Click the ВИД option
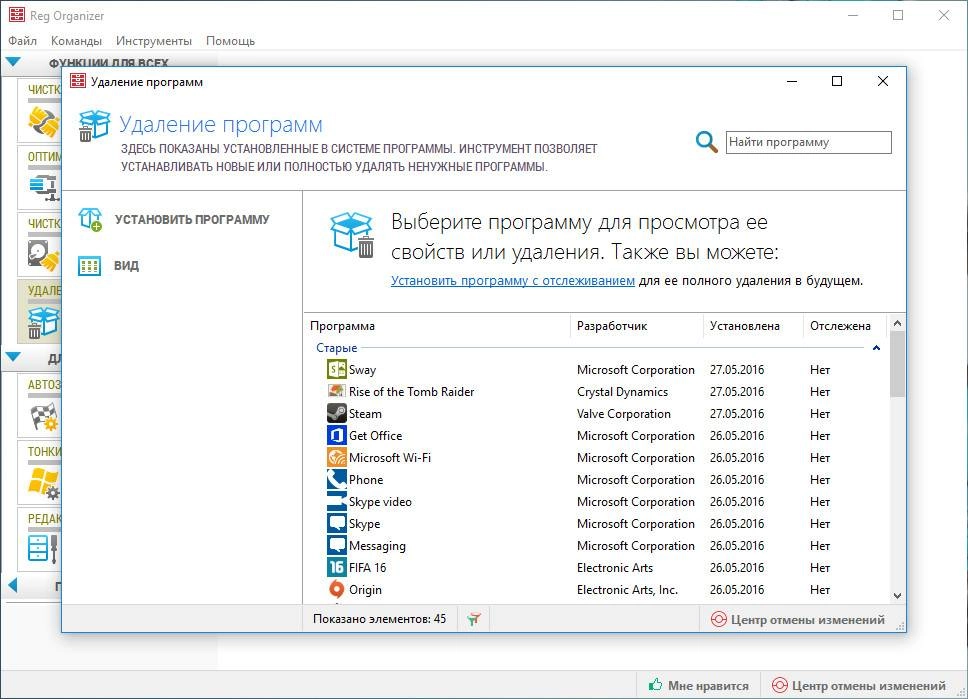Image resolution: width=968 pixels, height=699 pixels. coord(126,266)
